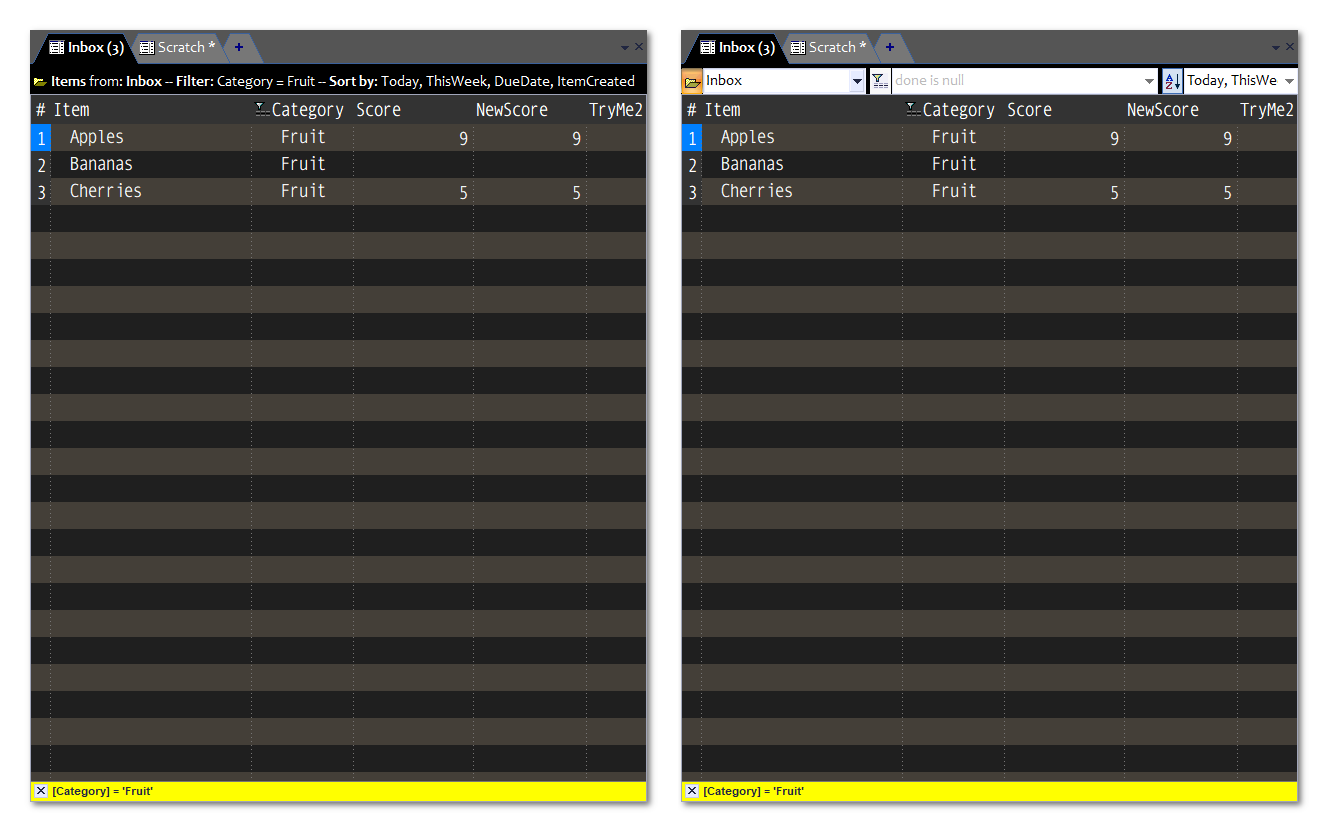Click filter icon beside Category in left panel
This screenshot has width=1329, height=833.
pyautogui.click(x=261, y=110)
